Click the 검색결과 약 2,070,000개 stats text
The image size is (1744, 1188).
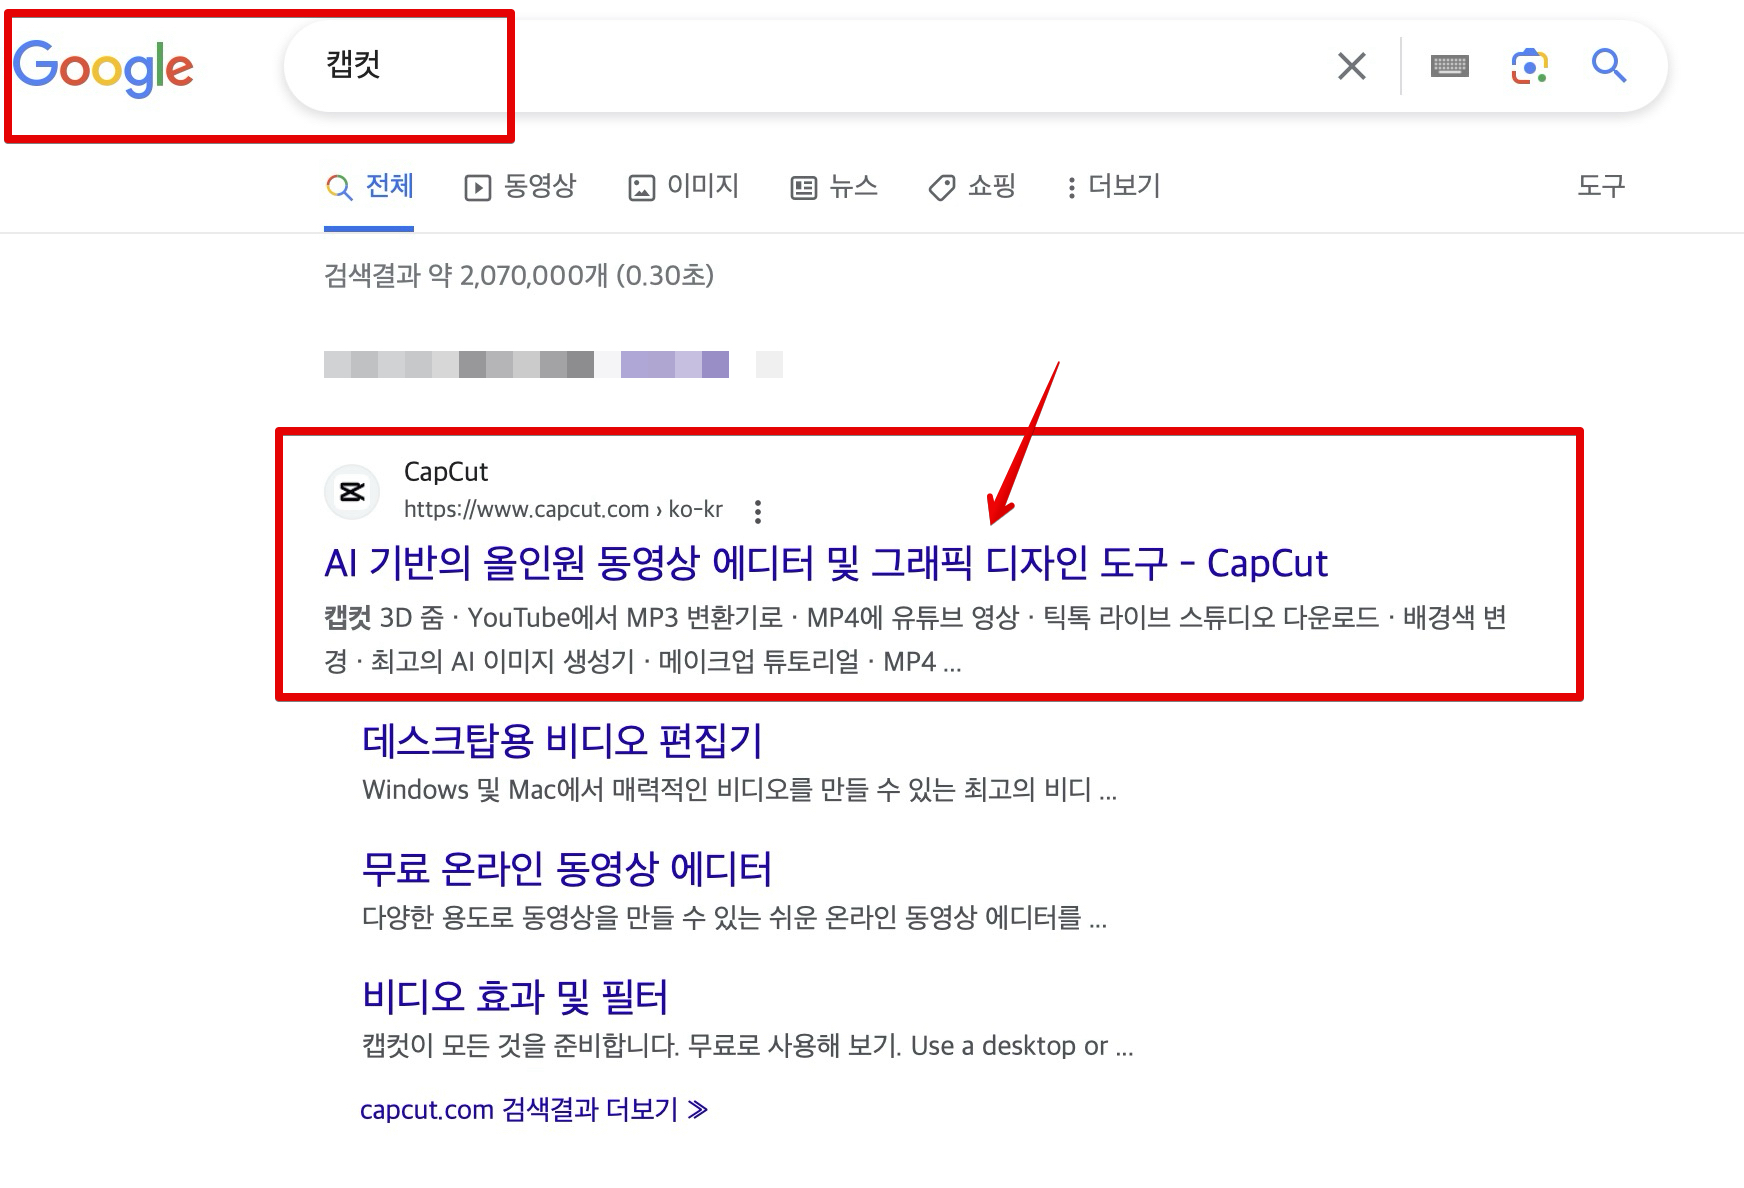pyautogui.click(x=519, y=275)
